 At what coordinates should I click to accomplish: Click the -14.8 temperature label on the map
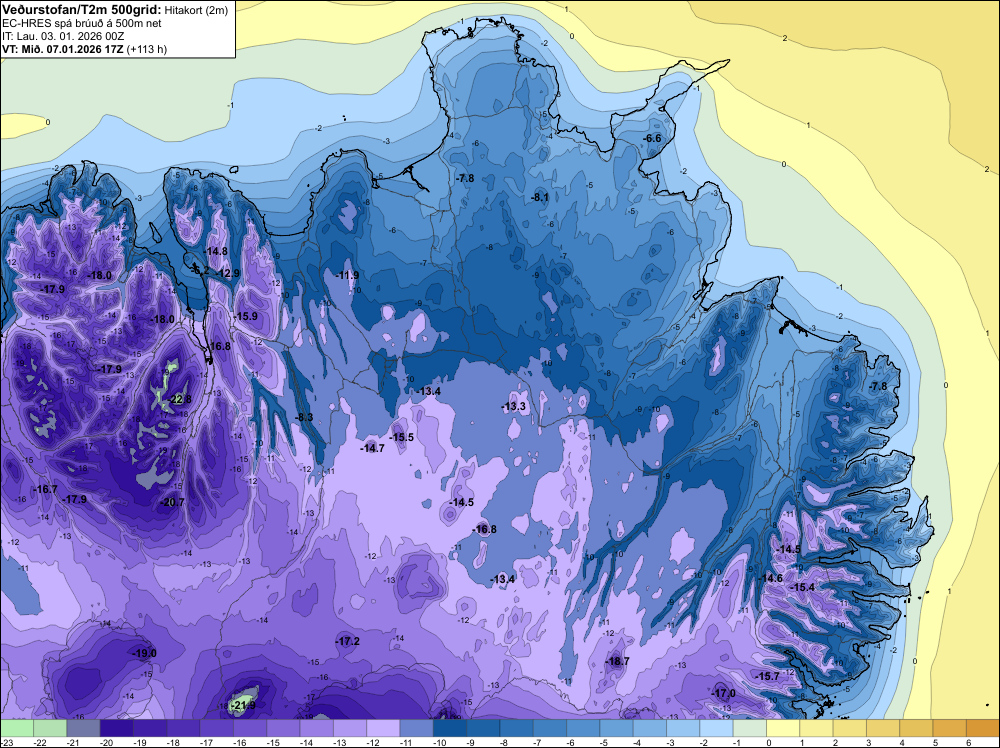pyautogui.click(x=216, y=251)
